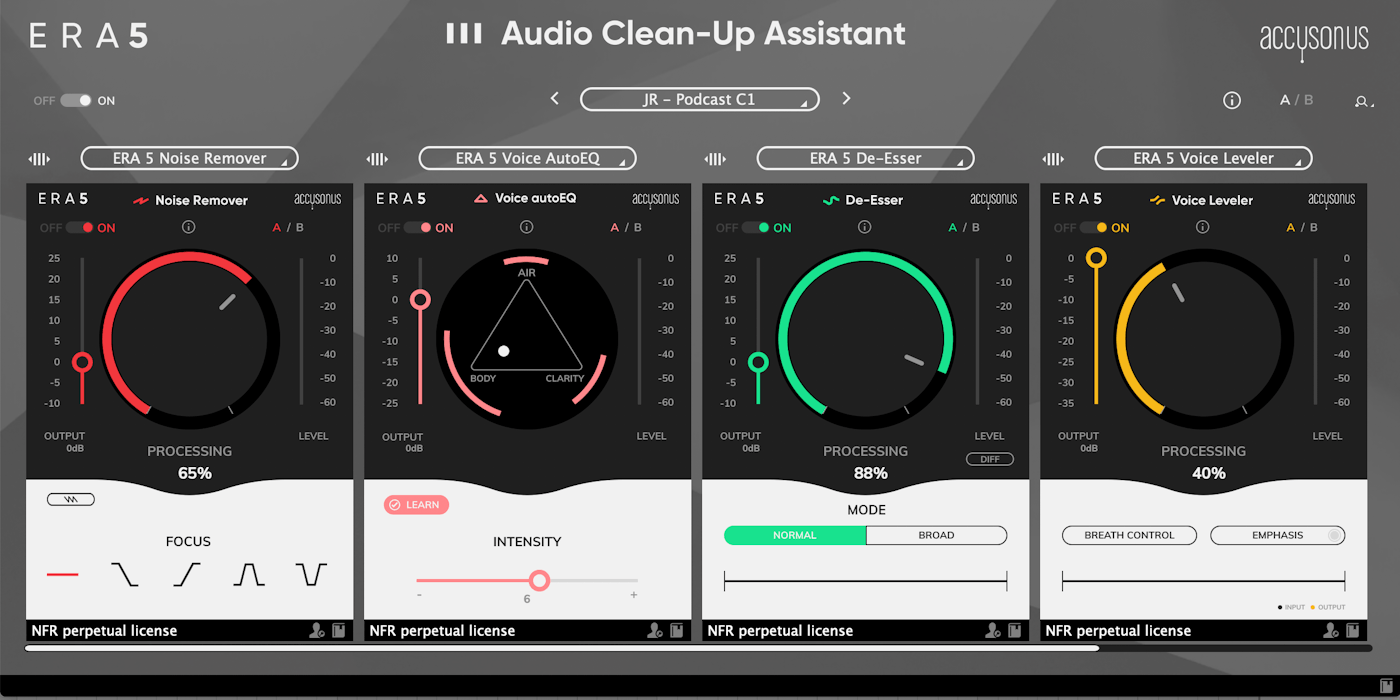The width and height of the screenshot is (1400, 700).
Task: Open info icon in Voice Leveler panel
Action: point(1203,228)
